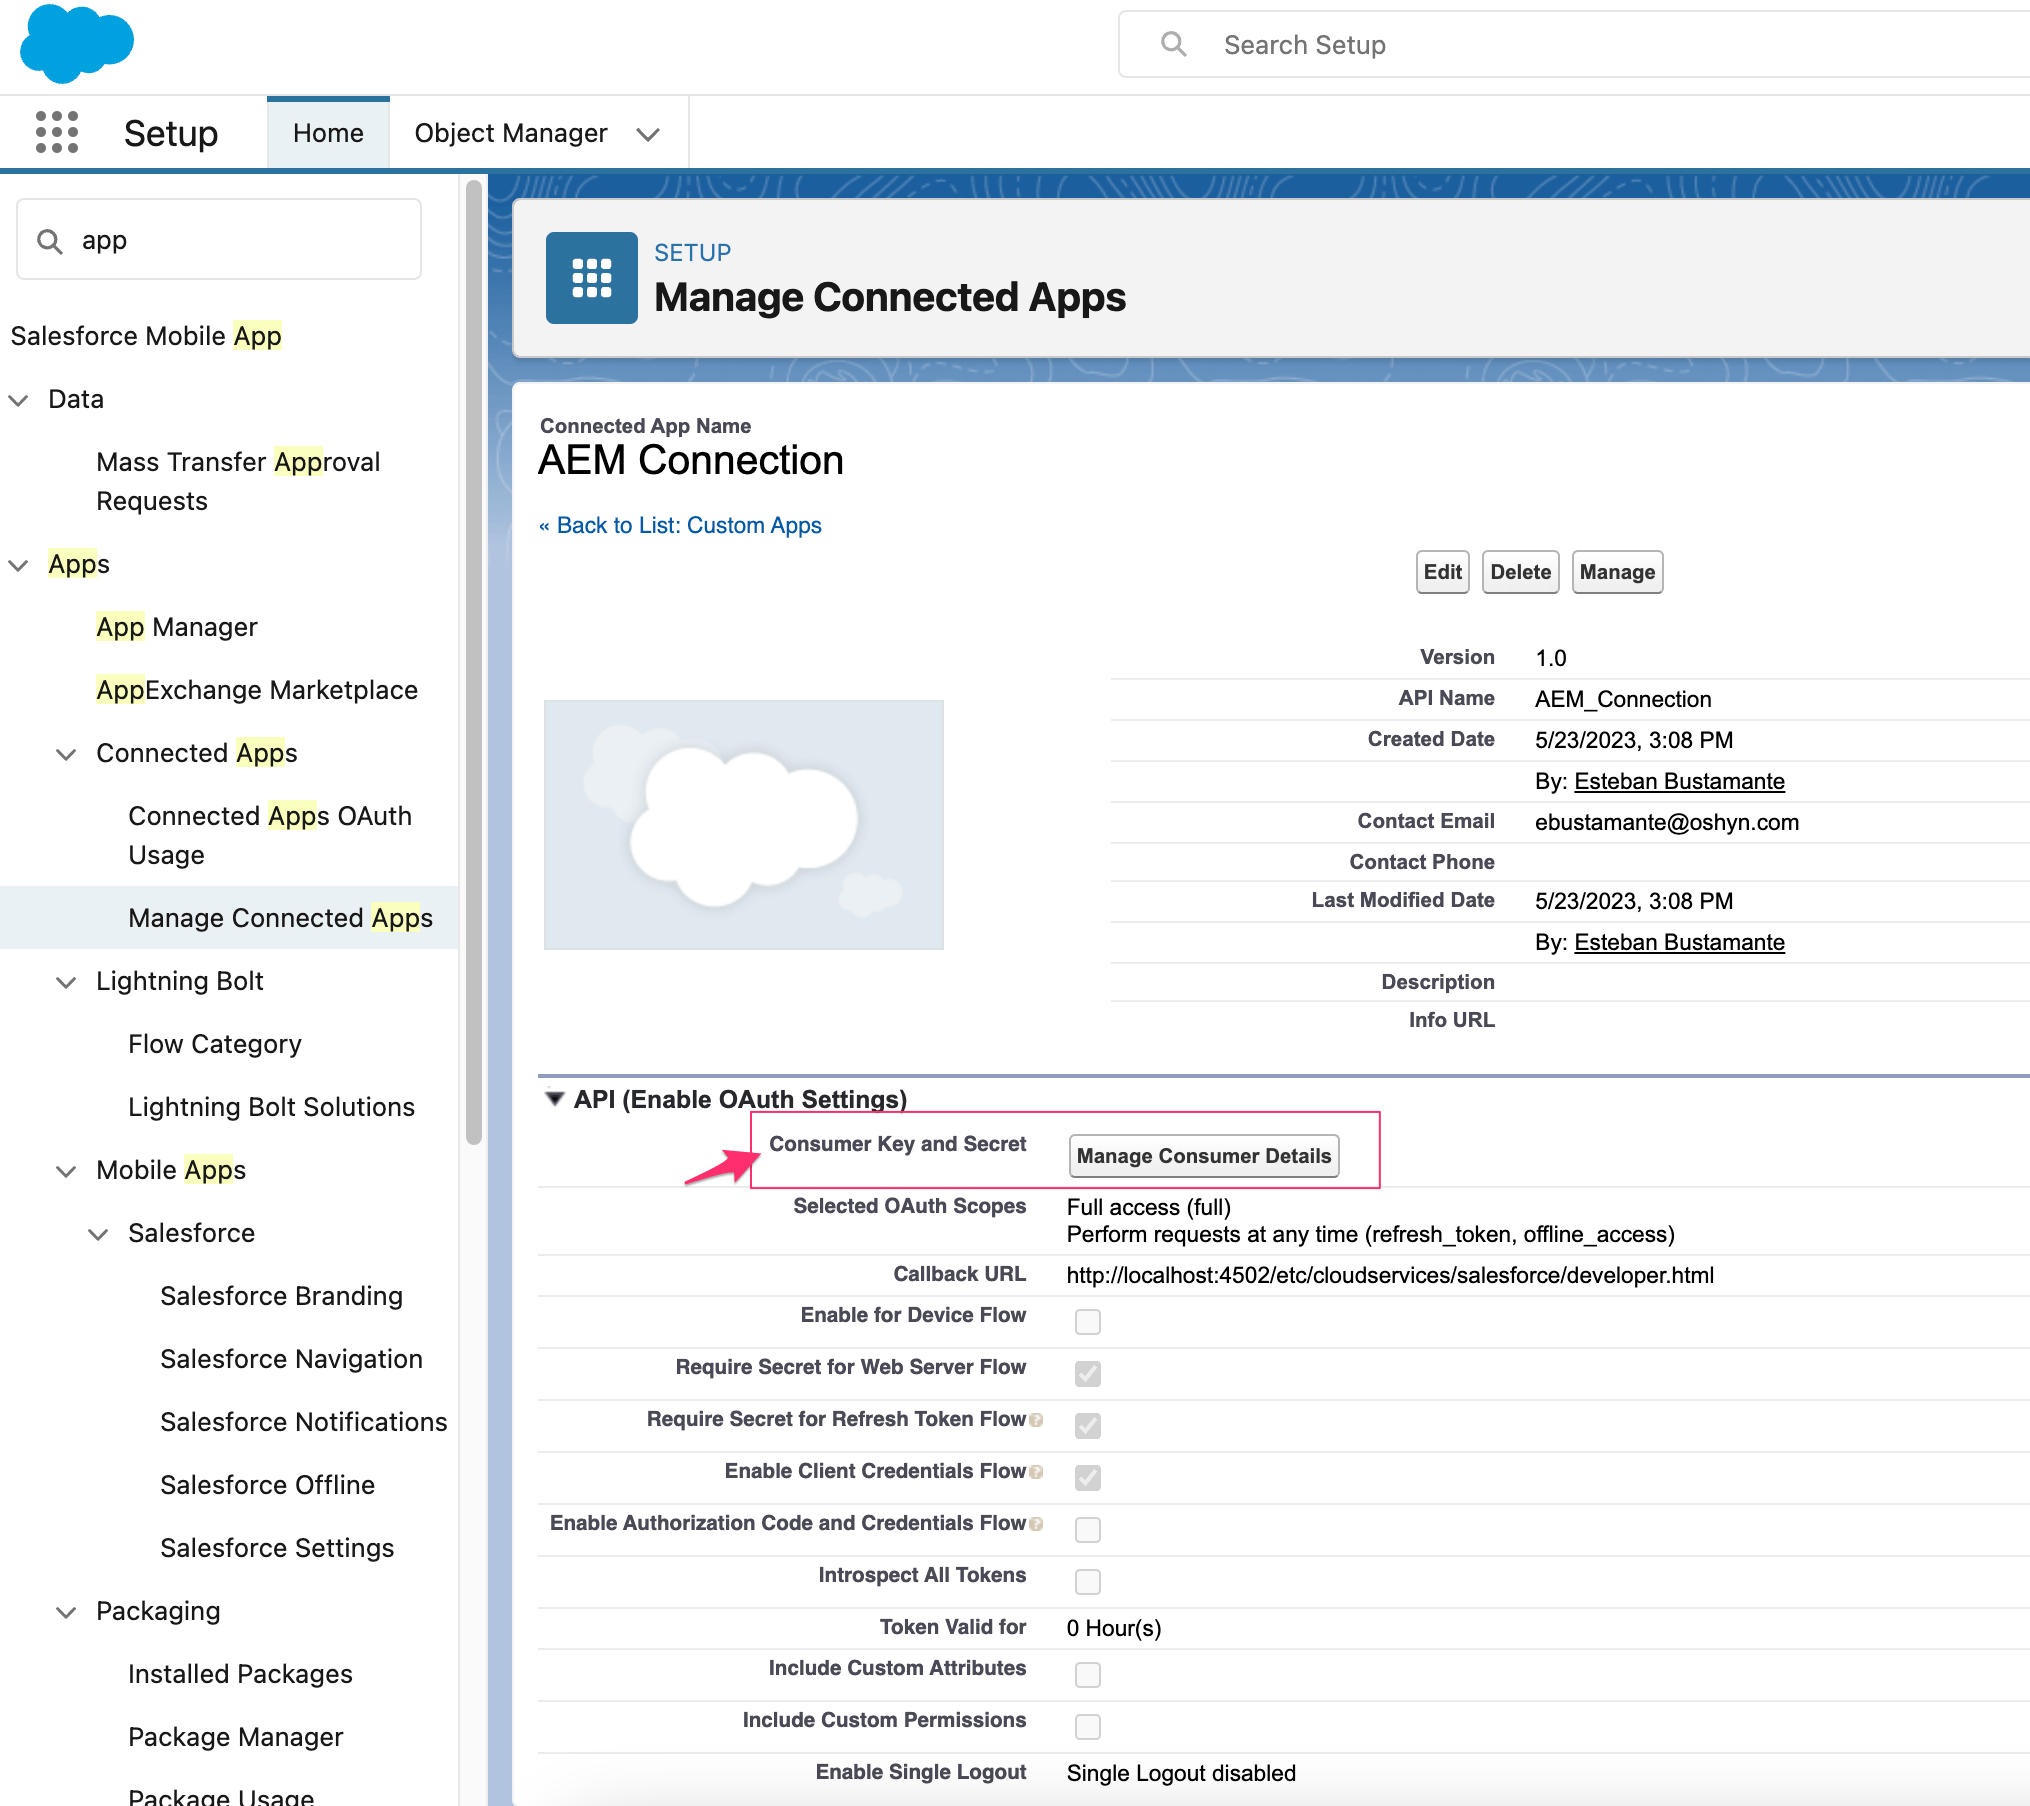The width and height of the screenshot is (2030, 1806).
Task: Open the App Launcher waffle icon
Action: [x=57, y=132]
